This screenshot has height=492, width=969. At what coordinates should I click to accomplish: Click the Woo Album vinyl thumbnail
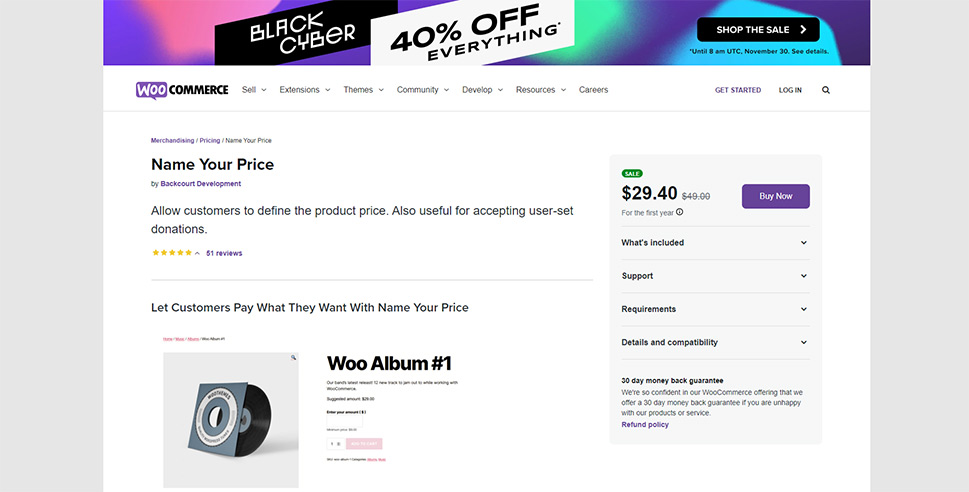231,418
